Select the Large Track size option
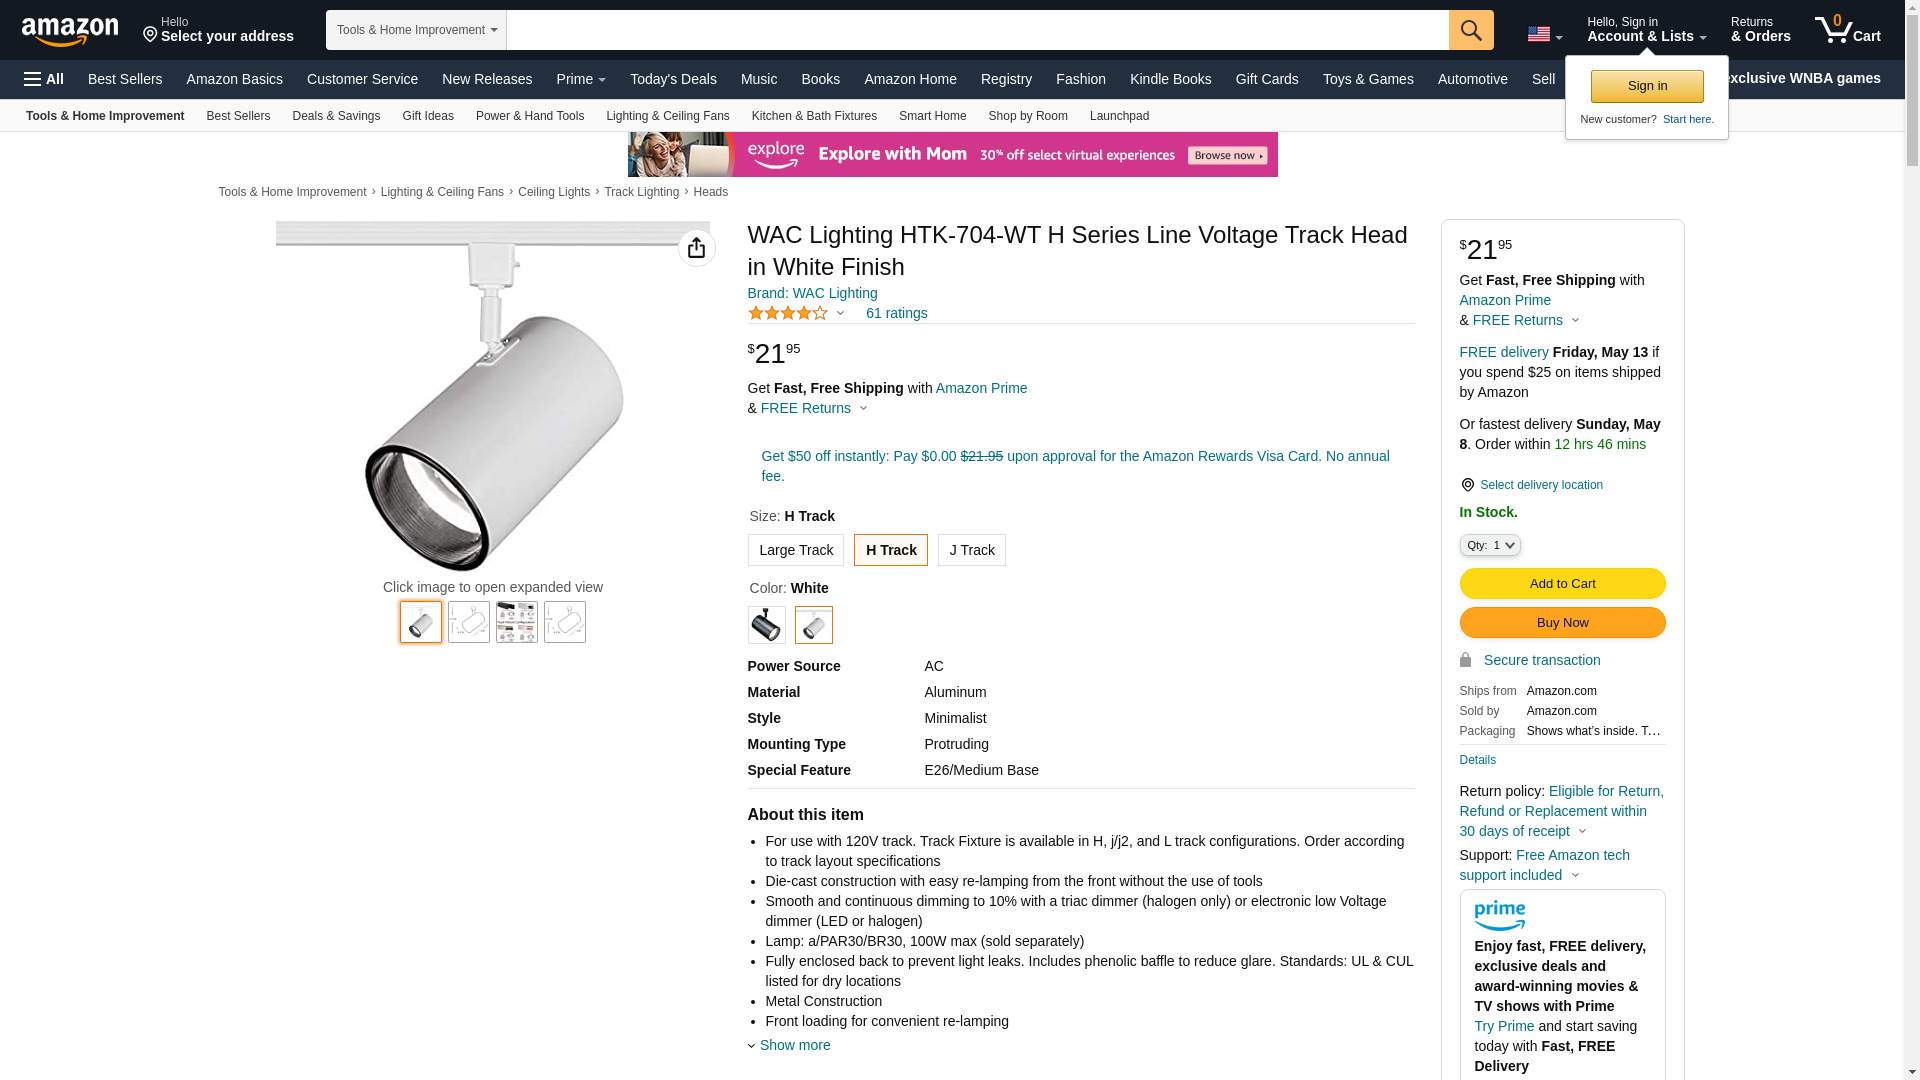1920x1080 pixels. [x=796, y=550]
